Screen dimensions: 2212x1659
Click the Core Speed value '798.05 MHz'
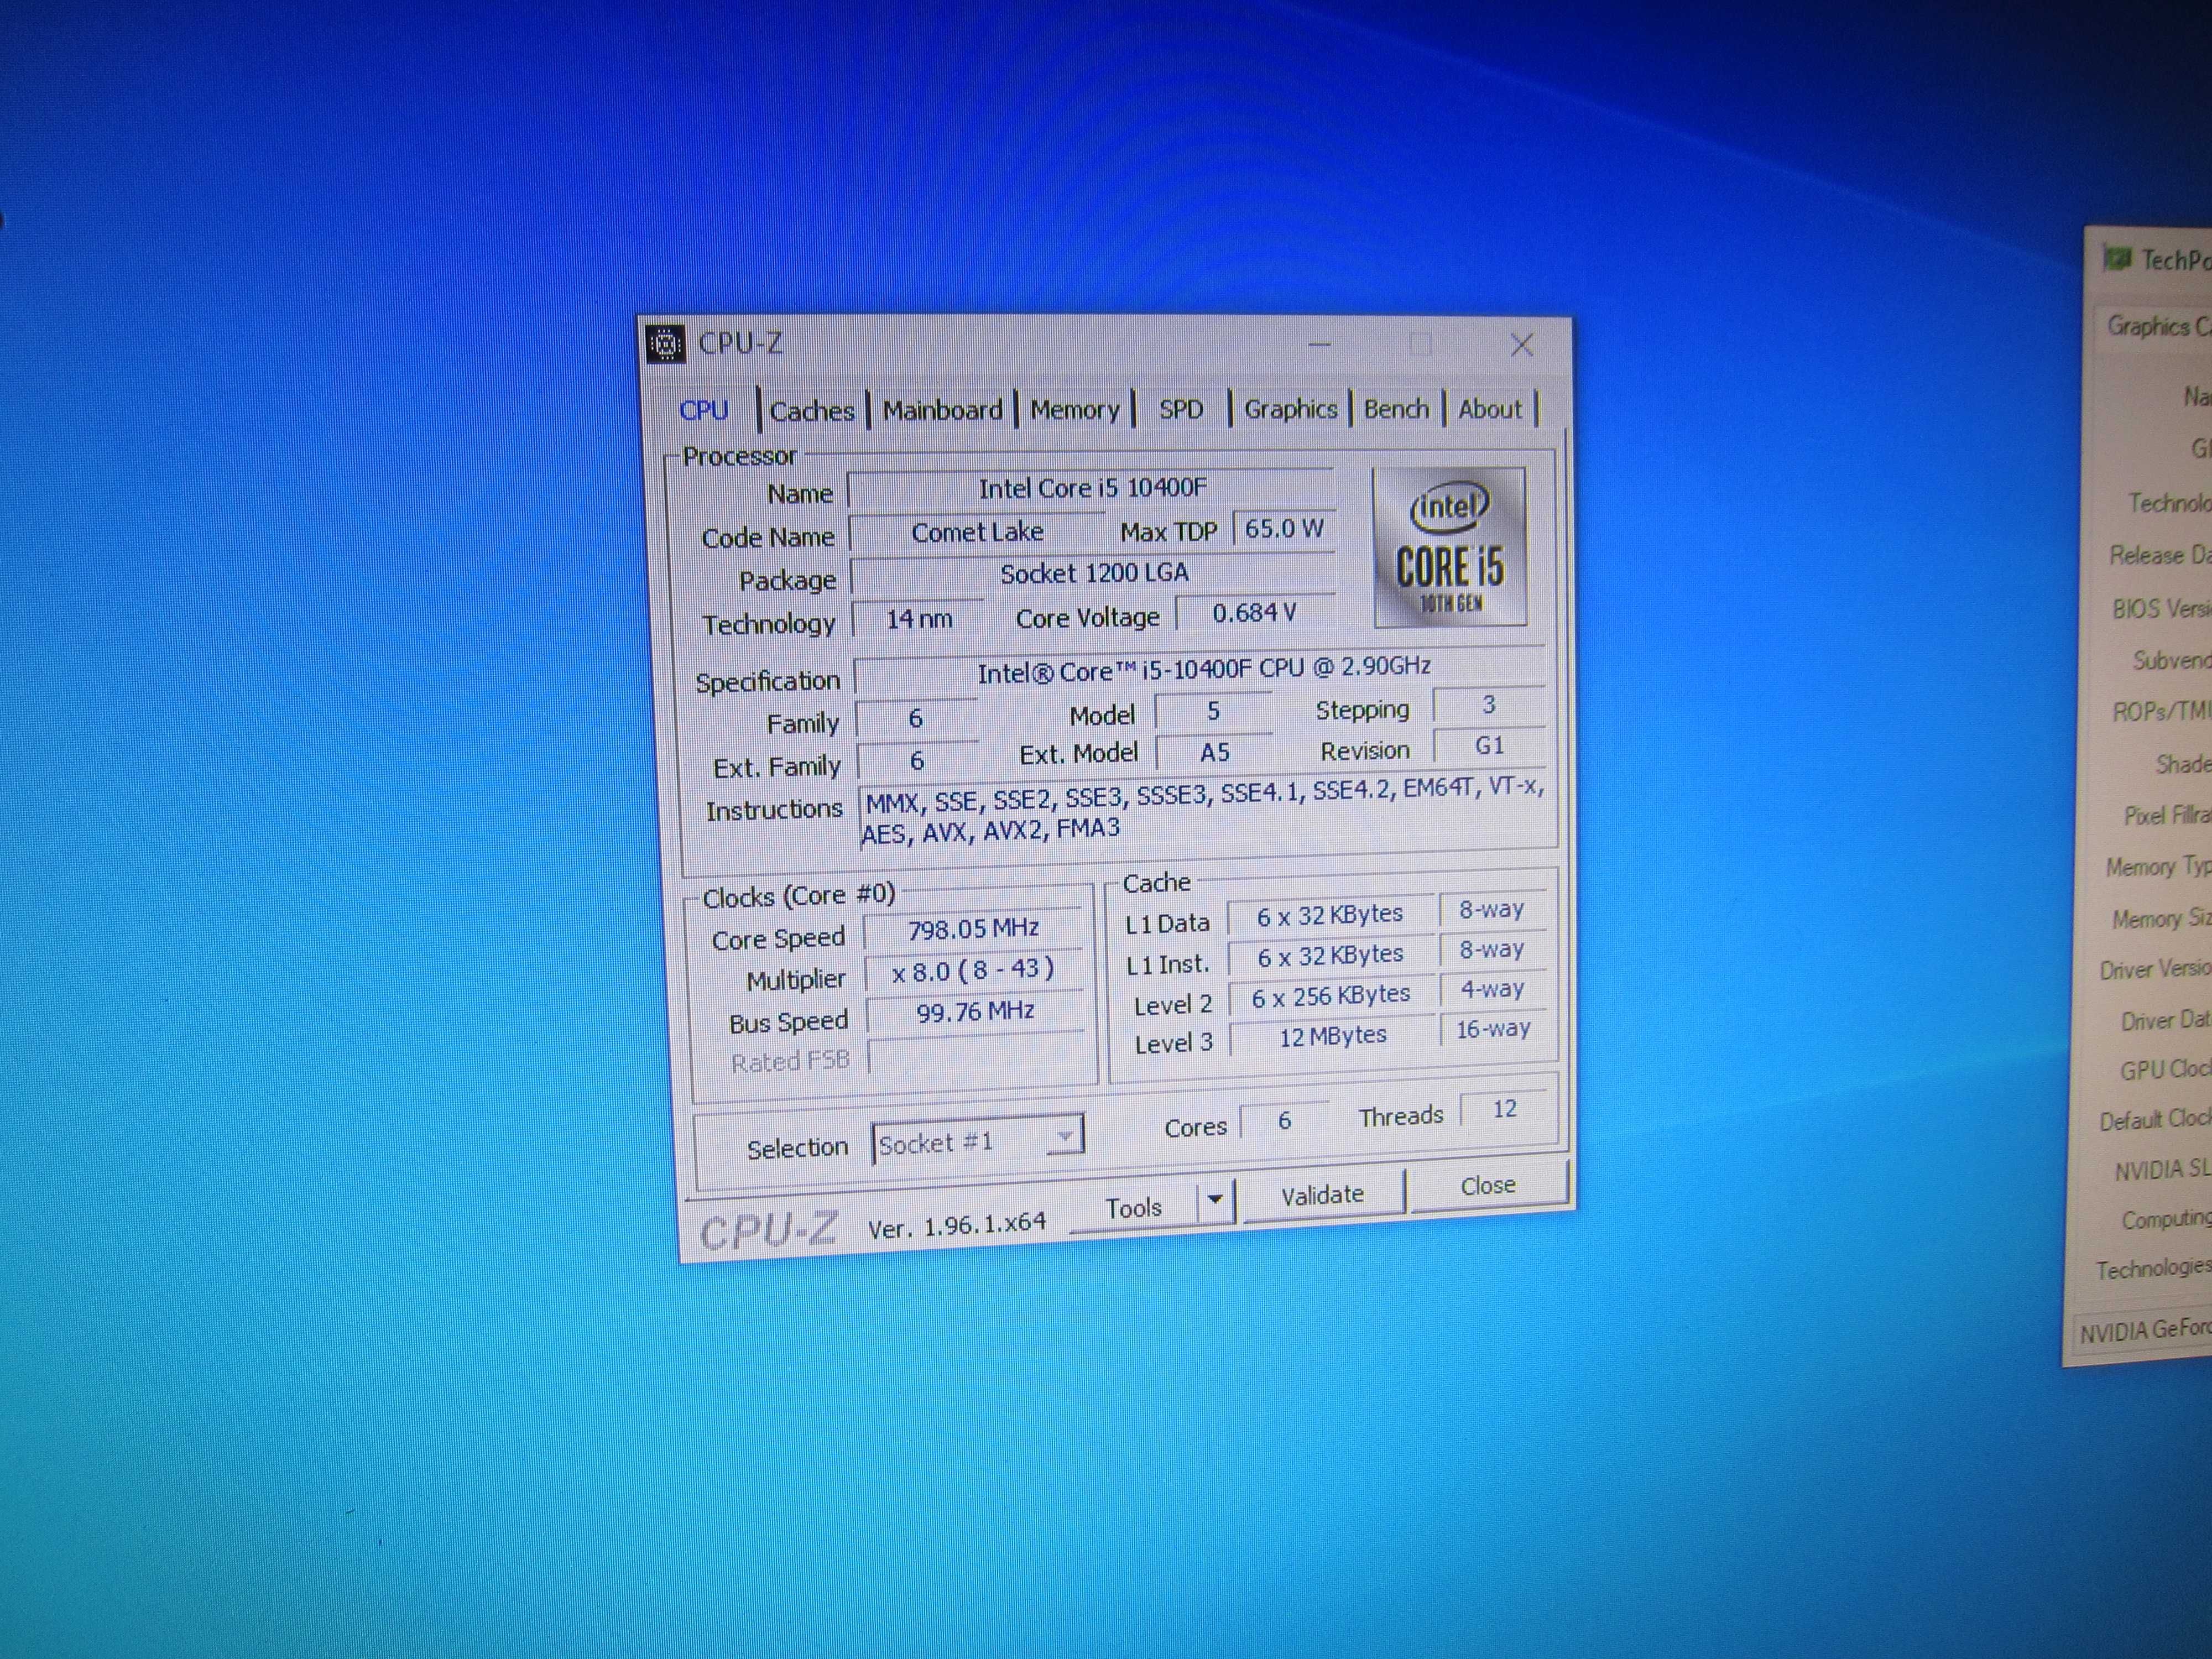pos(973,929)
